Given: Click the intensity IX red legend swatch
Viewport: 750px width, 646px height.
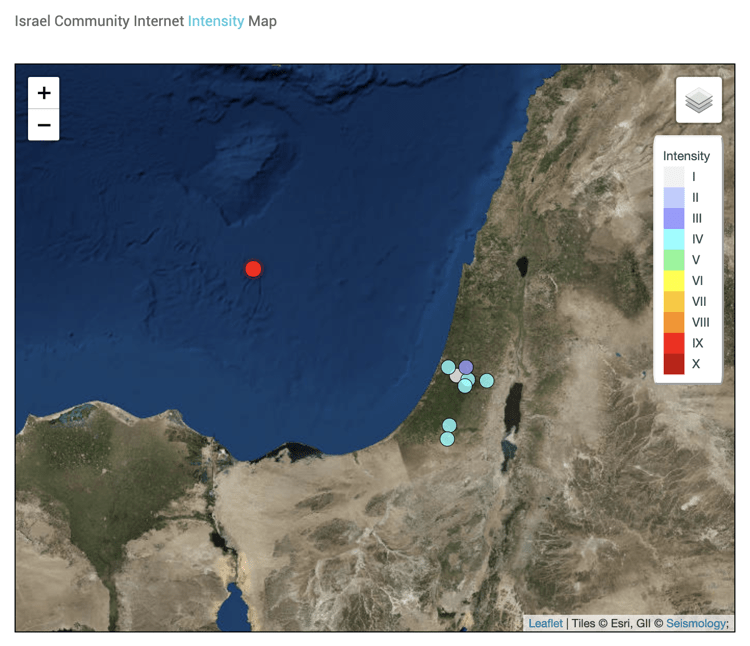Looking at the screenshot, I should [x=673, y=343].
